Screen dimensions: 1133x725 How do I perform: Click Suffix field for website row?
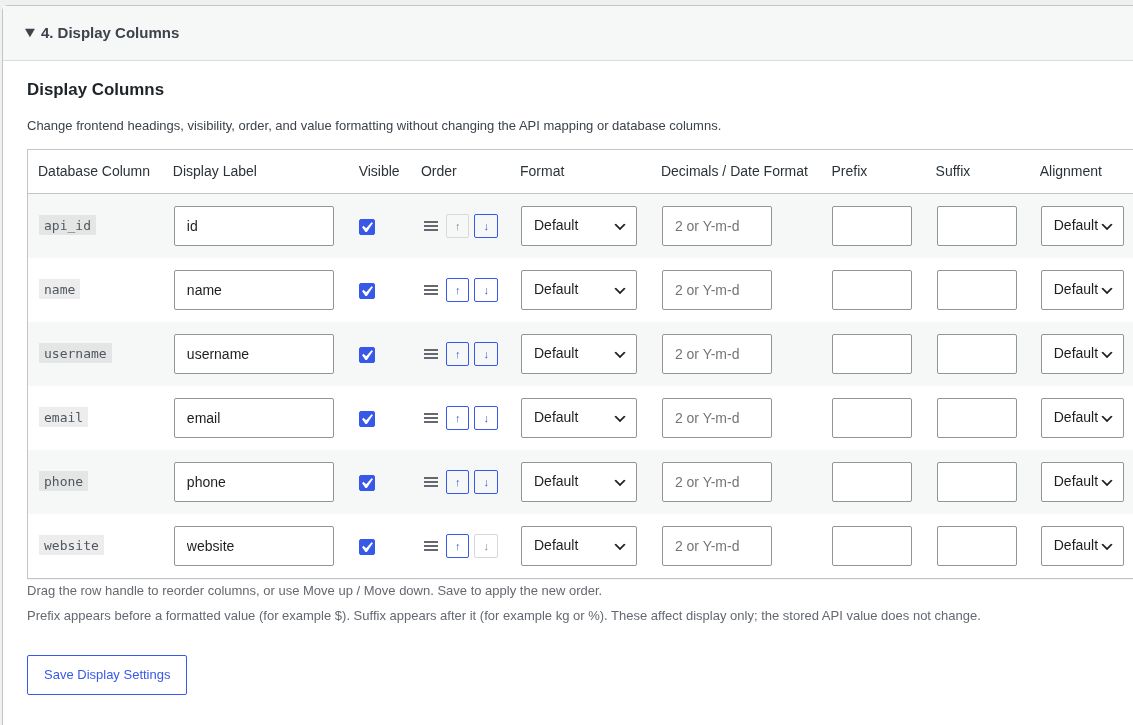[x=977, y=546]
